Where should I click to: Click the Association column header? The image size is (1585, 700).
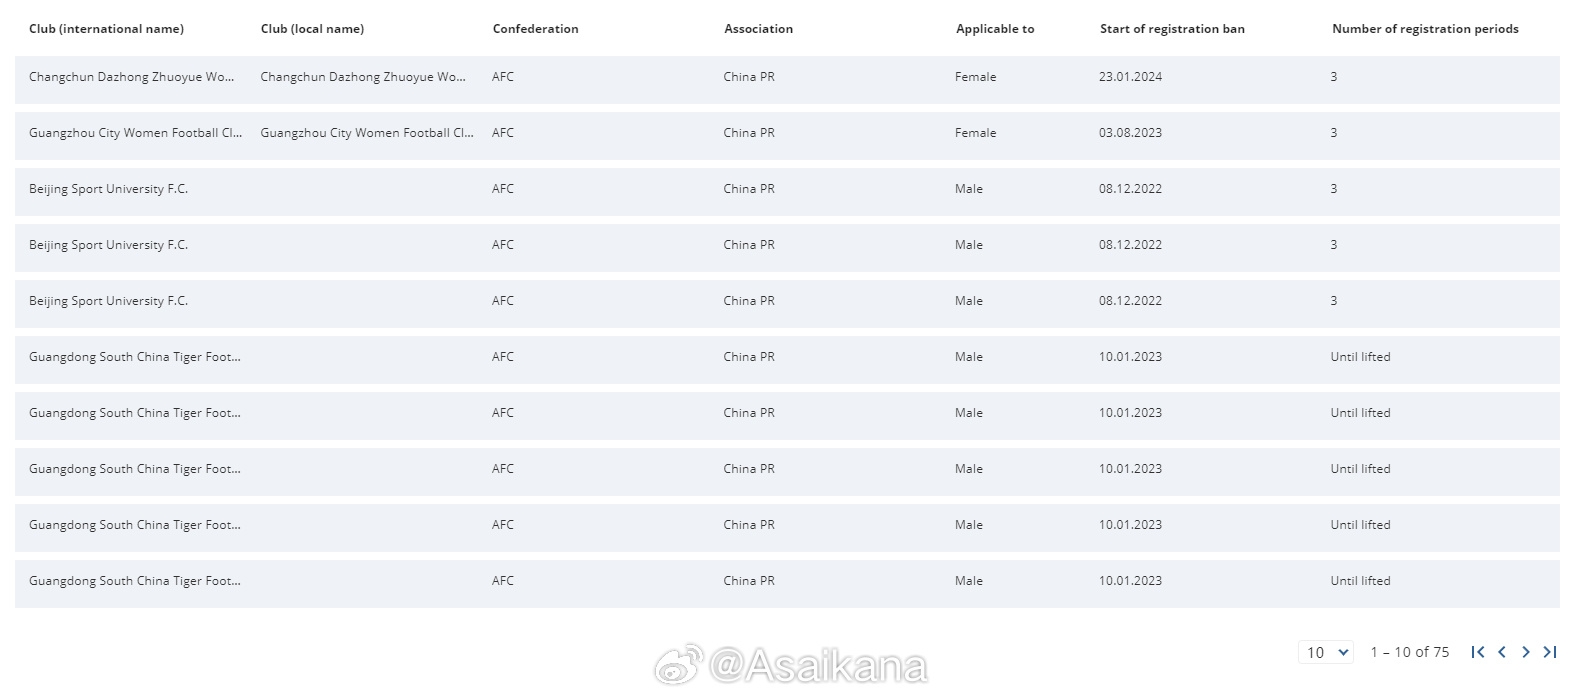click(x=758, y=29)
